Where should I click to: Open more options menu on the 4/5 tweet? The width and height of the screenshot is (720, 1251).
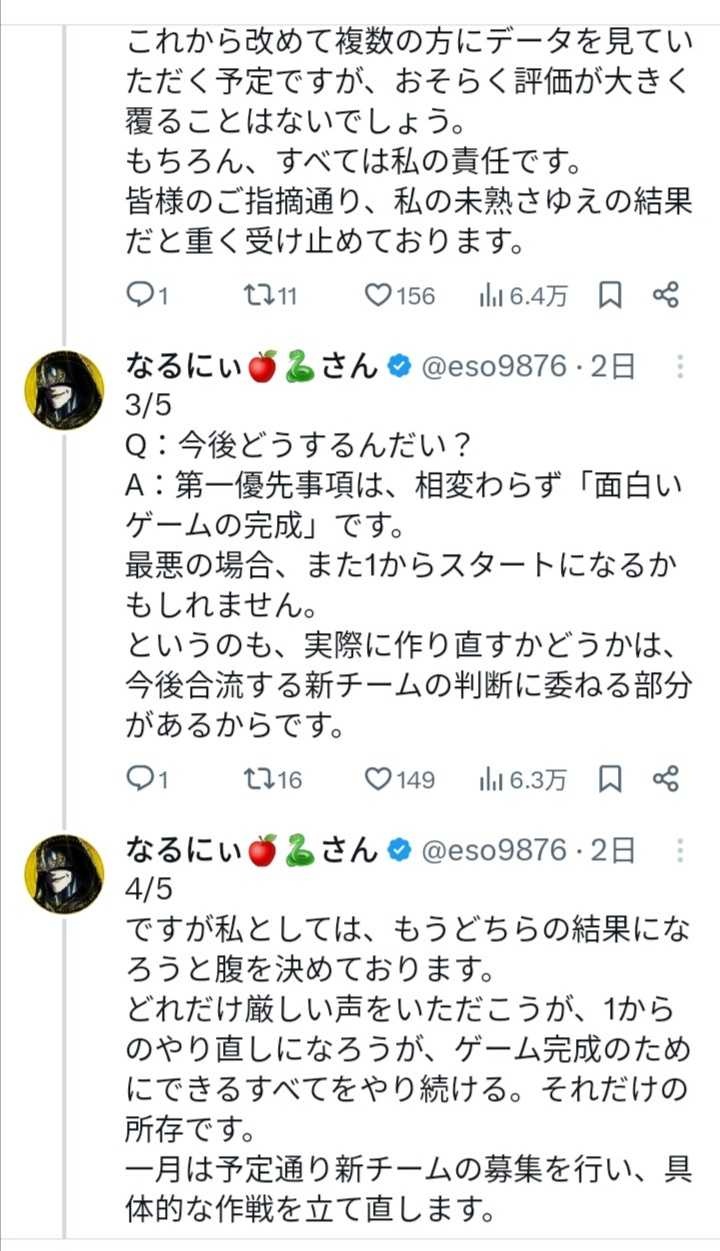(x=680, y=850)
